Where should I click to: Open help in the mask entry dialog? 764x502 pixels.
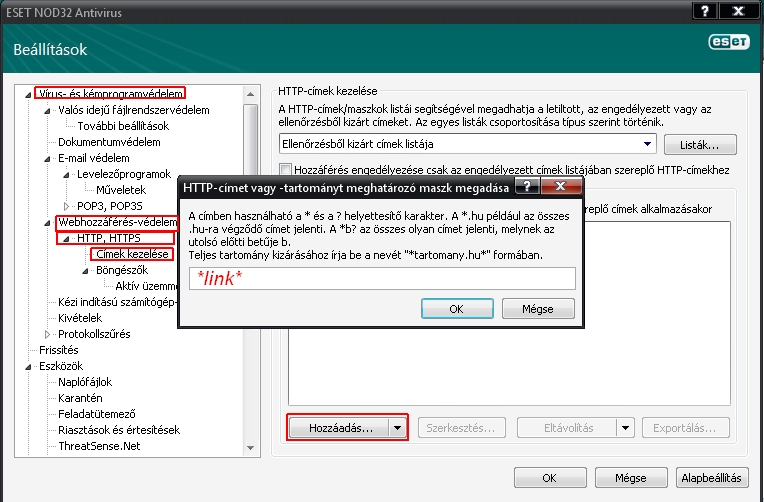pyautogui.click(x=527, y=186)
